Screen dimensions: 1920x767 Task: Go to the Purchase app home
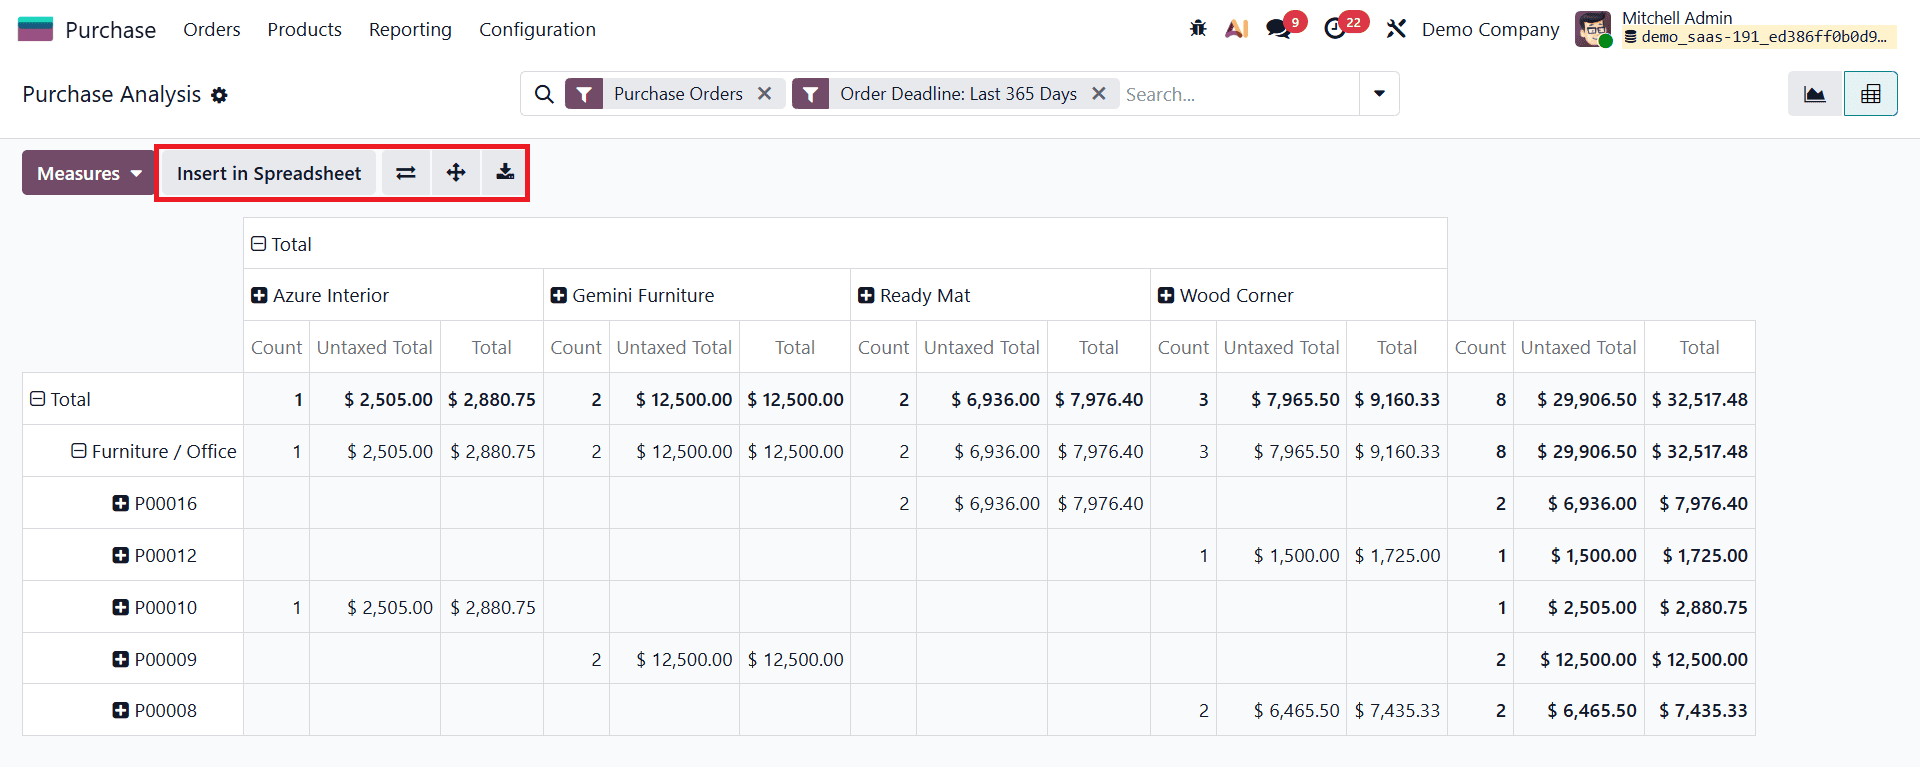tap(110, 30)
